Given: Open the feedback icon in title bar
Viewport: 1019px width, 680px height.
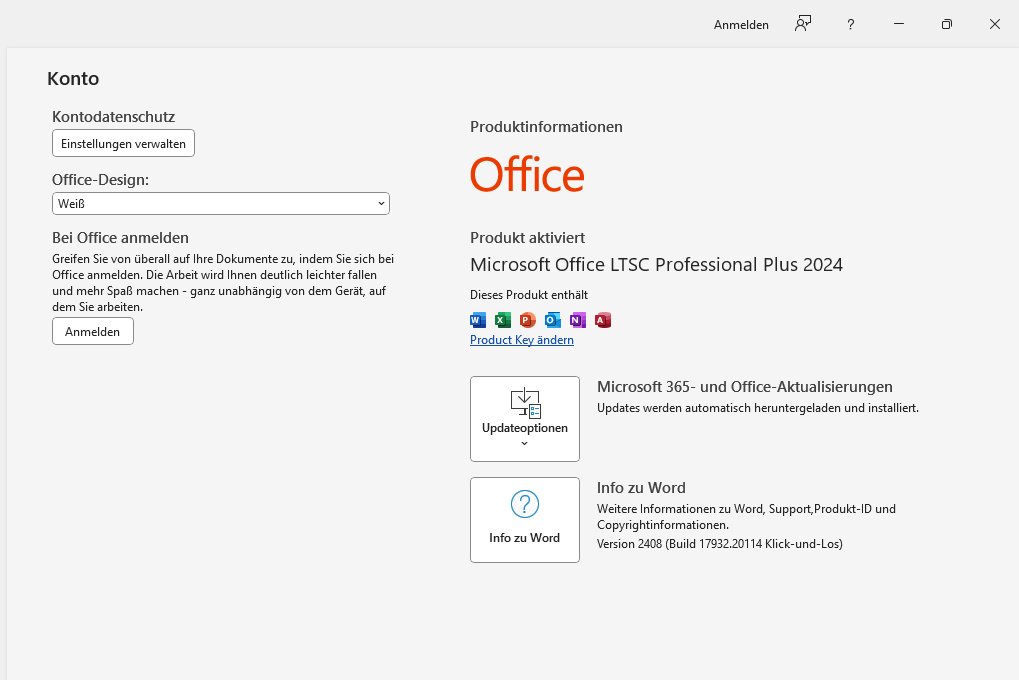Looking at the screenshot, I should (x=803, y=24).
